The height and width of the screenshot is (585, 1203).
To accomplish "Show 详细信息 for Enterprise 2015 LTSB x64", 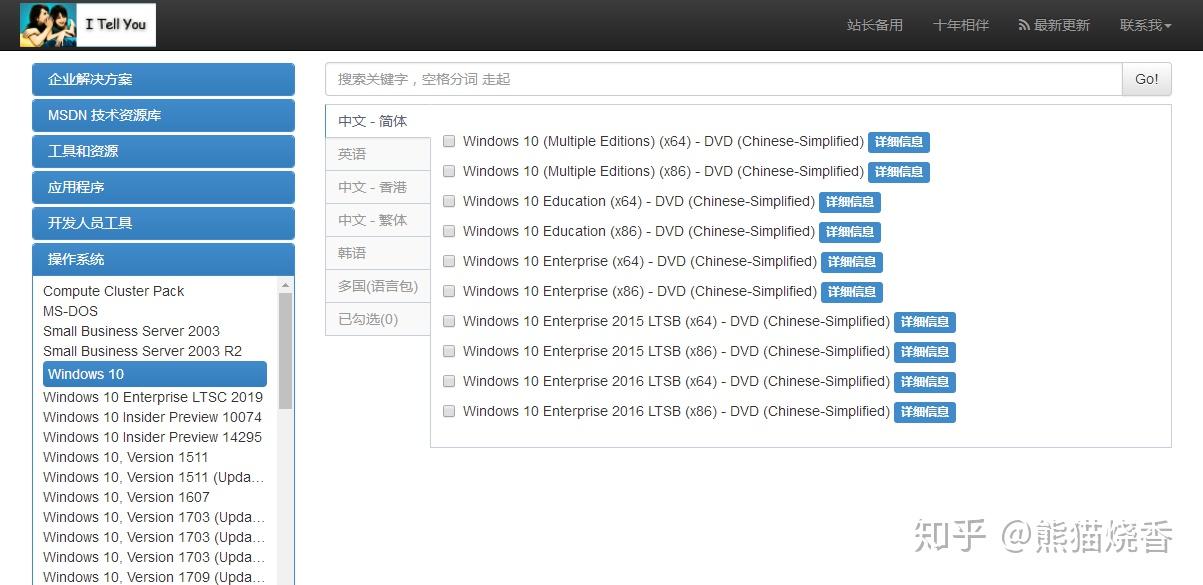I will click(x=925, y=322).
